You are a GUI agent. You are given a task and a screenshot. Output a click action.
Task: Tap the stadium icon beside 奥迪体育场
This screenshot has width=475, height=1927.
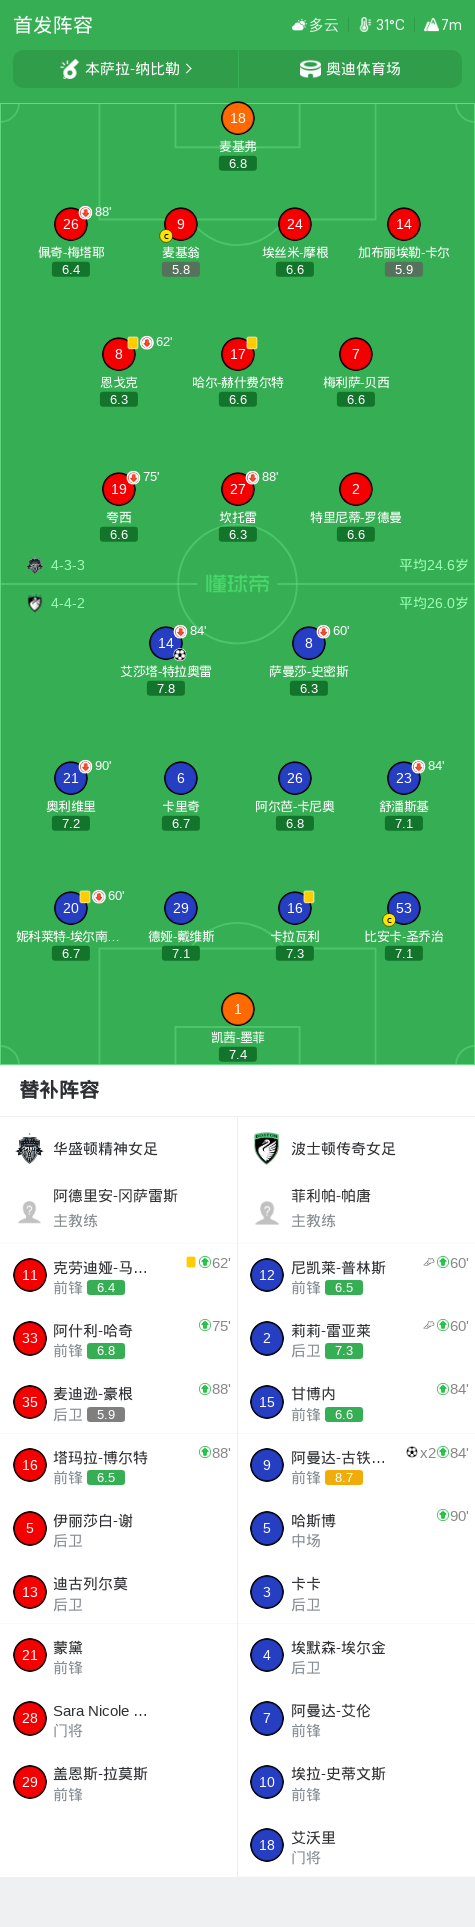pos(310,69)
